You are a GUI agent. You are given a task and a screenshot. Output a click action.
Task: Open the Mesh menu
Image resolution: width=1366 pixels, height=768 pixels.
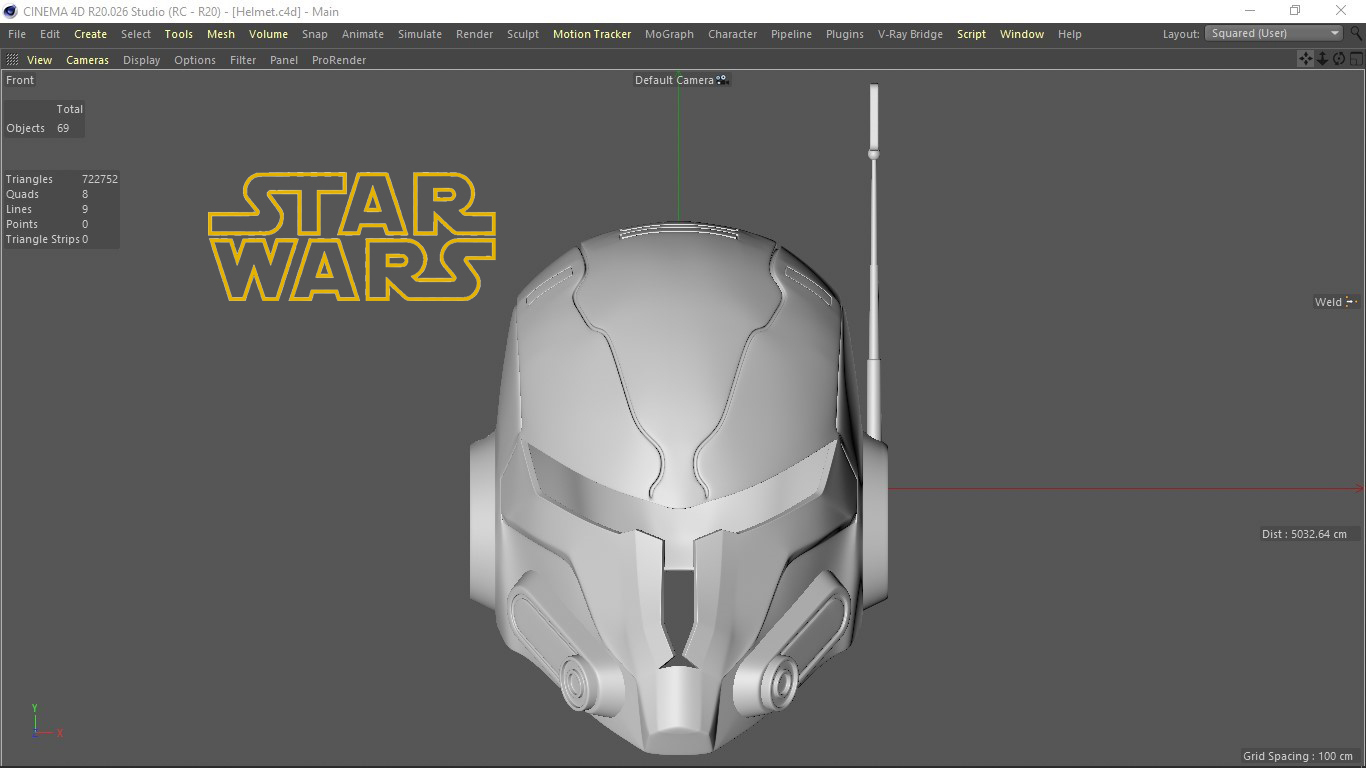click(x=221, y=34)
